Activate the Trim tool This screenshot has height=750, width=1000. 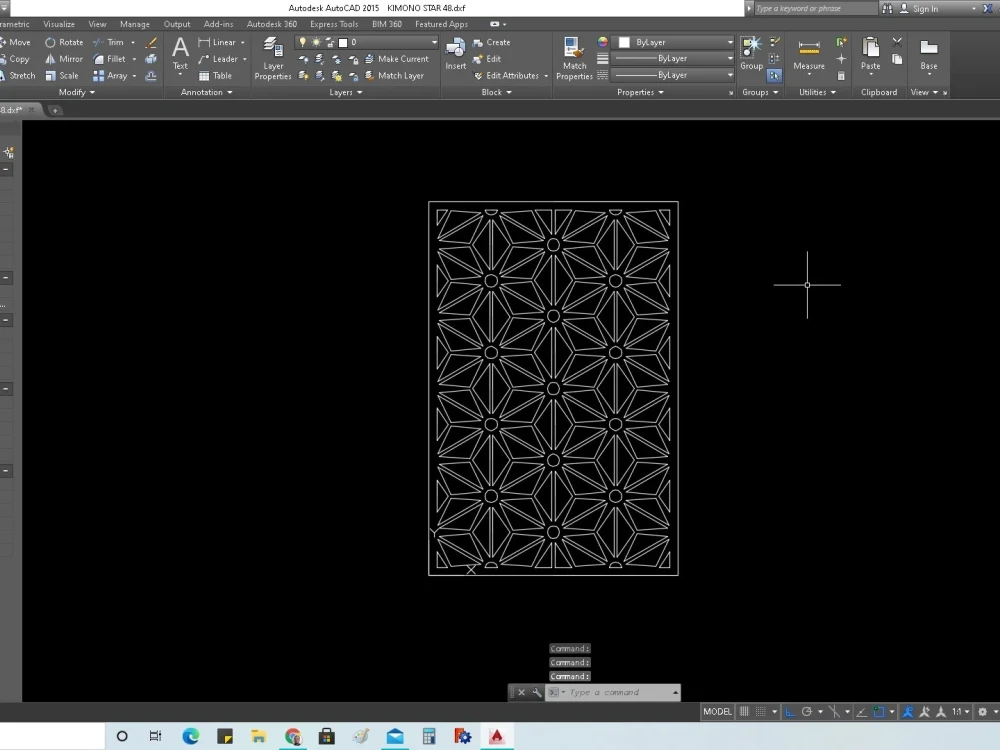click(108, 42)
